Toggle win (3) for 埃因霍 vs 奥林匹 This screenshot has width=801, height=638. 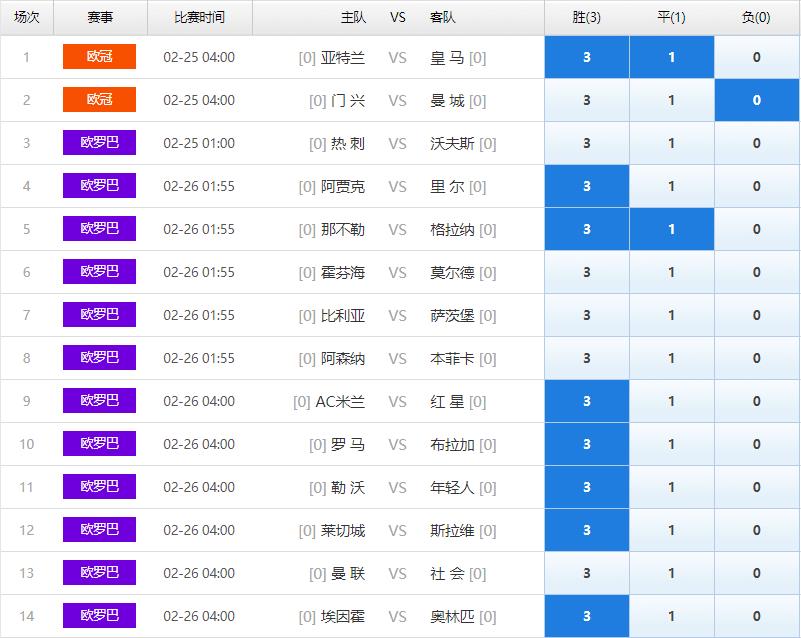[x=587, y=616]
